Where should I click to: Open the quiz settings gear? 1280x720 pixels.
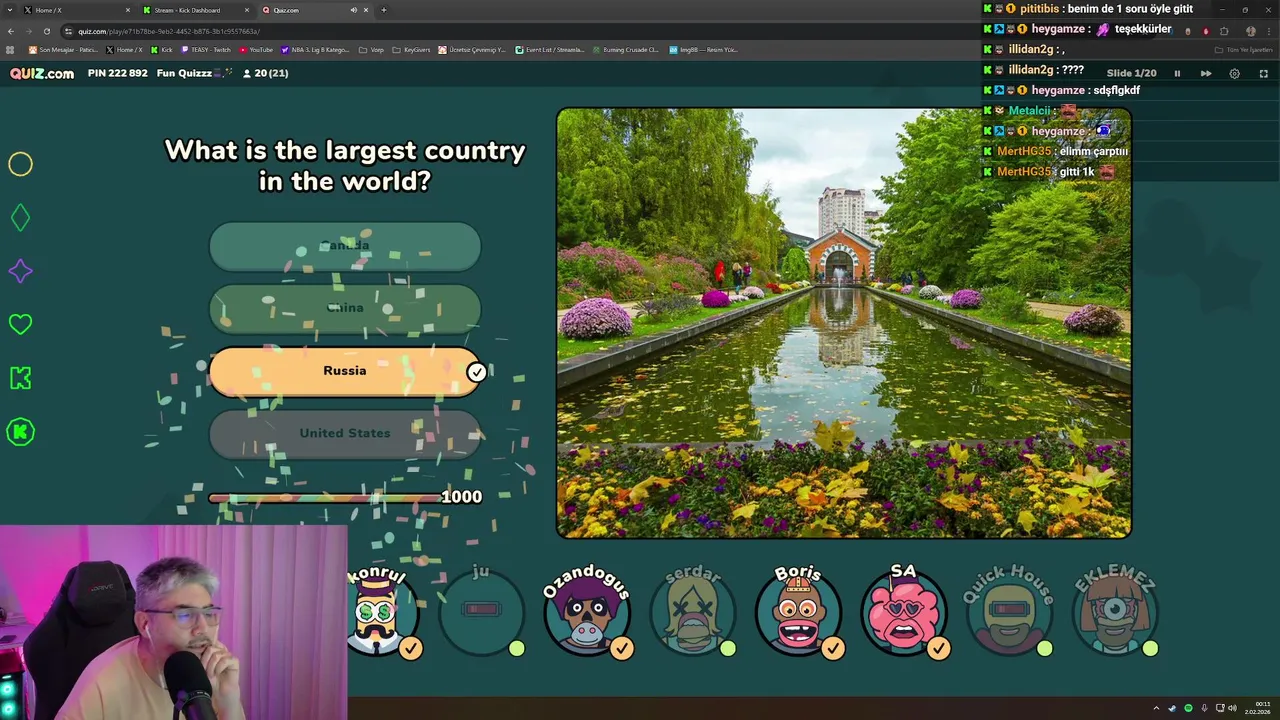tap(1234, 73)
